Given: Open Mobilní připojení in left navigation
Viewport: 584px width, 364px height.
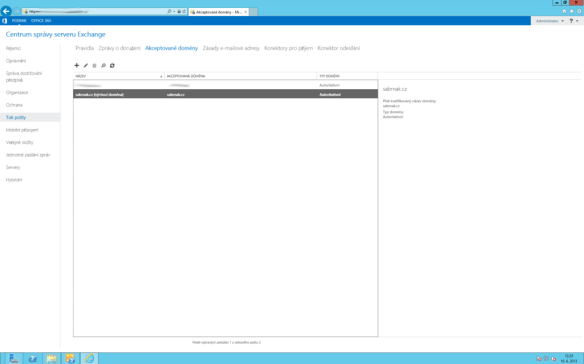Looking at the screenshot, I should point(22,130).
